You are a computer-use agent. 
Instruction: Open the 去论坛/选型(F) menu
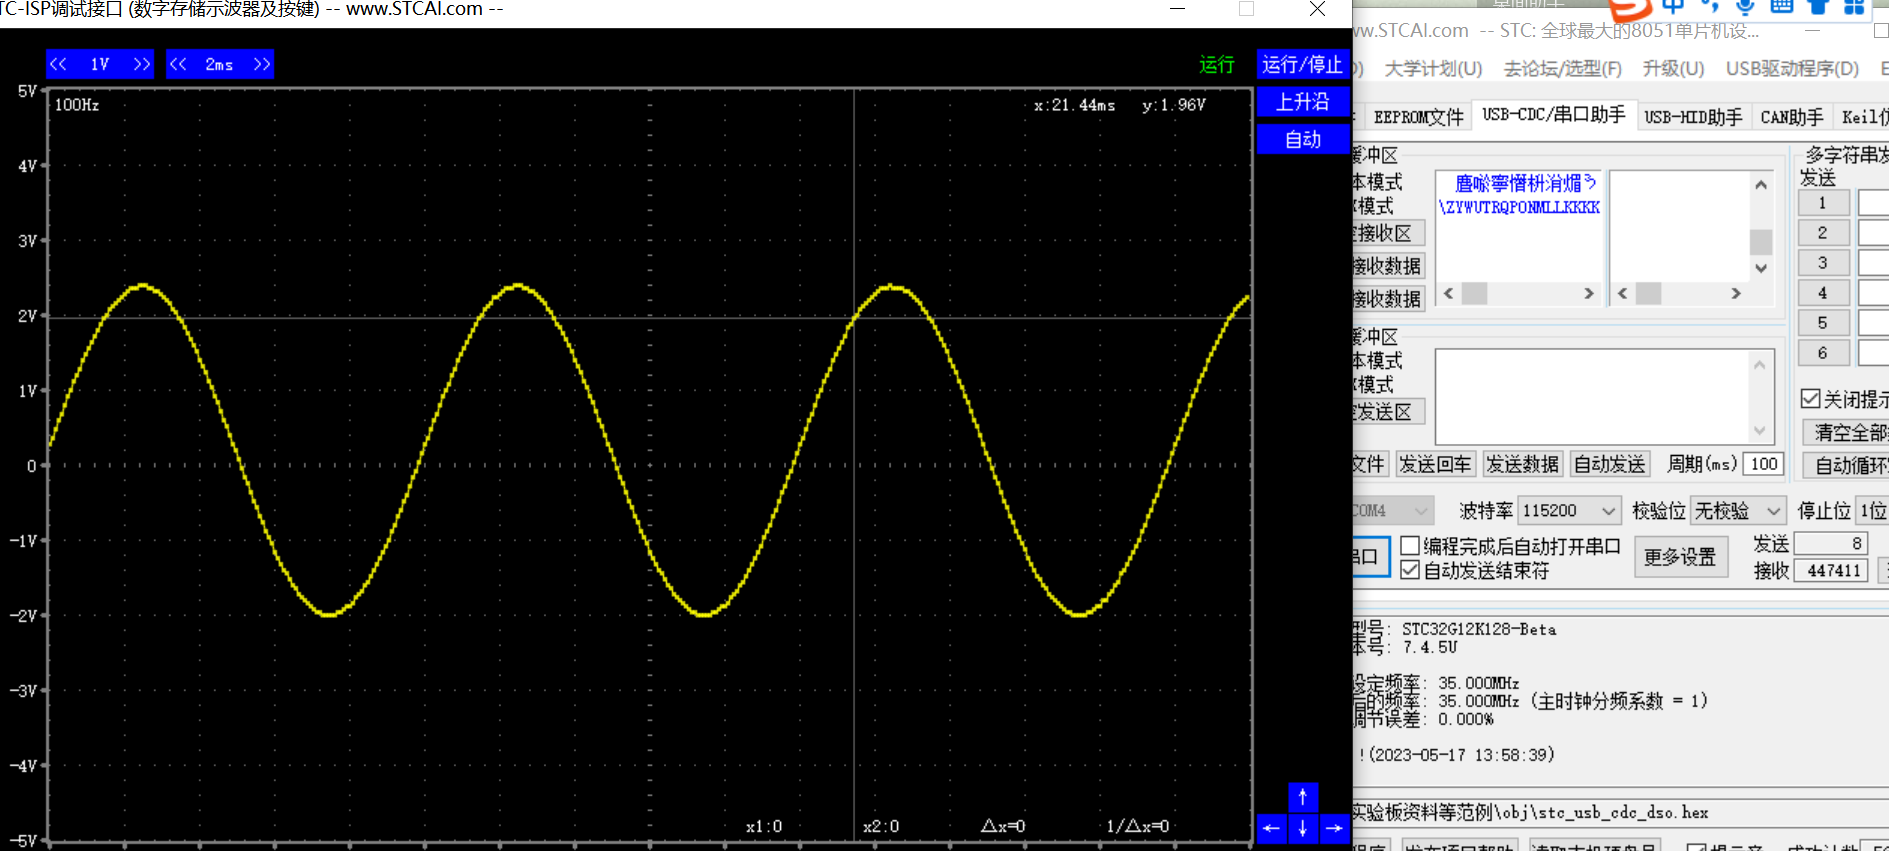coord(1563,69)
